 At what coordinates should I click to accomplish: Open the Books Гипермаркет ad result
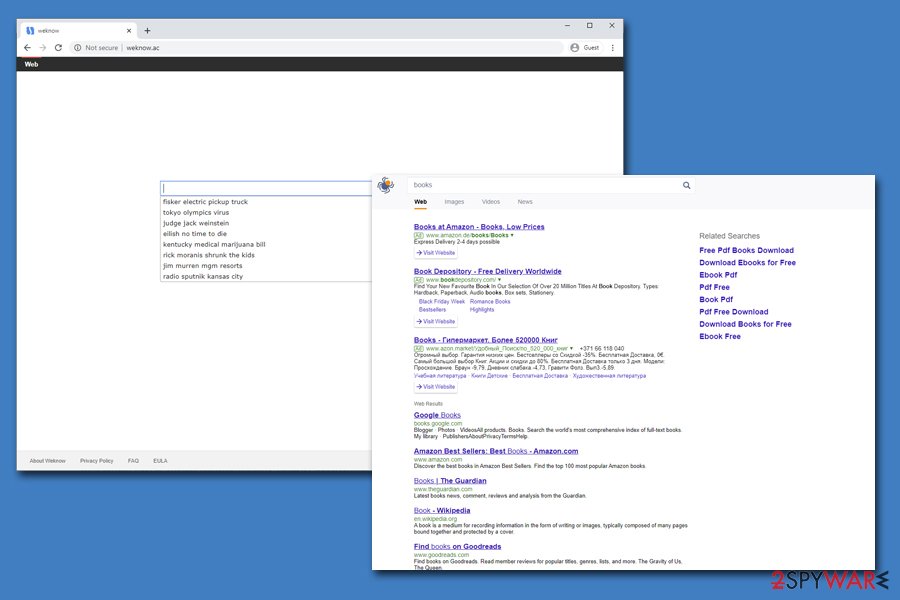(x=486, y=340)
